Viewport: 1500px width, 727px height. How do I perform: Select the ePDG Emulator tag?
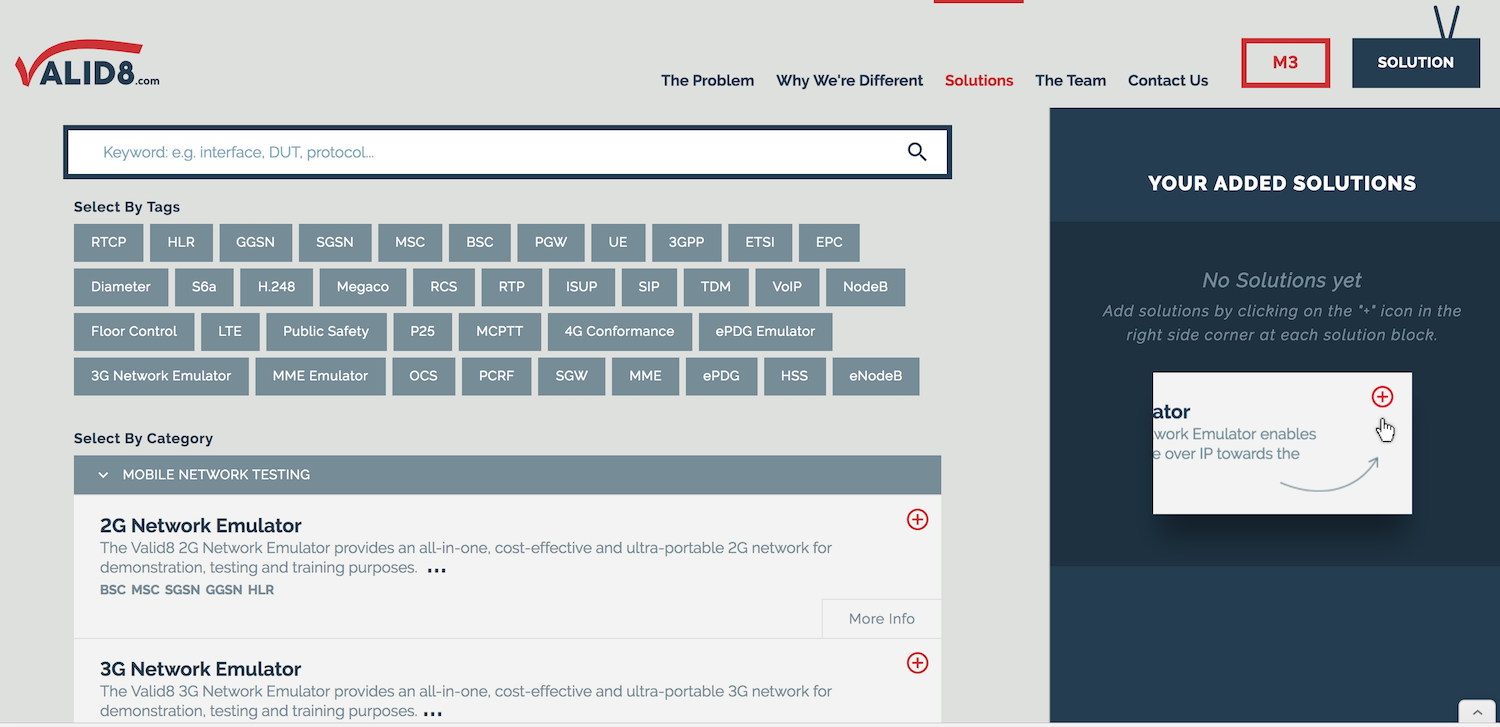coord(765,331)
